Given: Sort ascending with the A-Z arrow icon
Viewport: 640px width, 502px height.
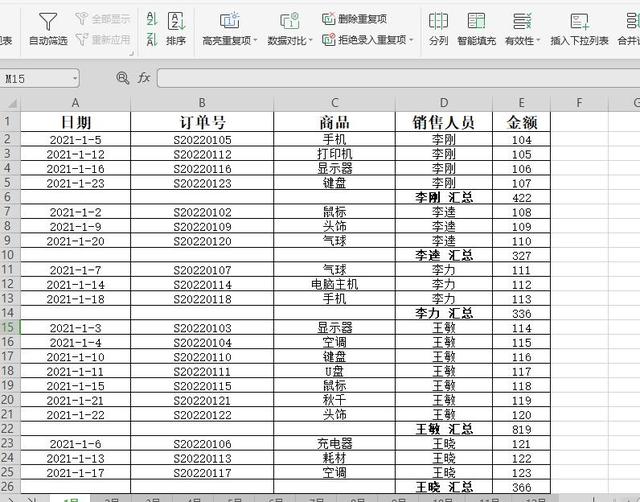Looking at the screenshot, I should 151,19.
